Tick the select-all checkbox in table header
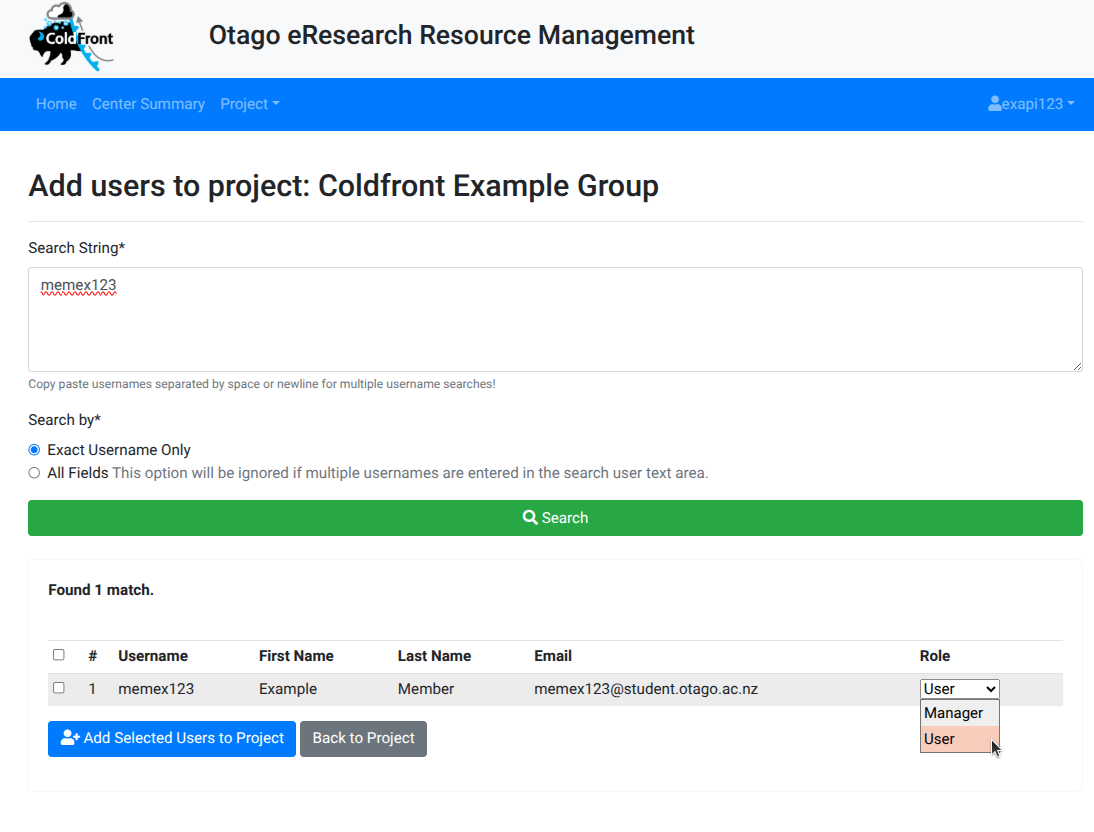This screenshot has width=1094, height=832. point(59,655)
